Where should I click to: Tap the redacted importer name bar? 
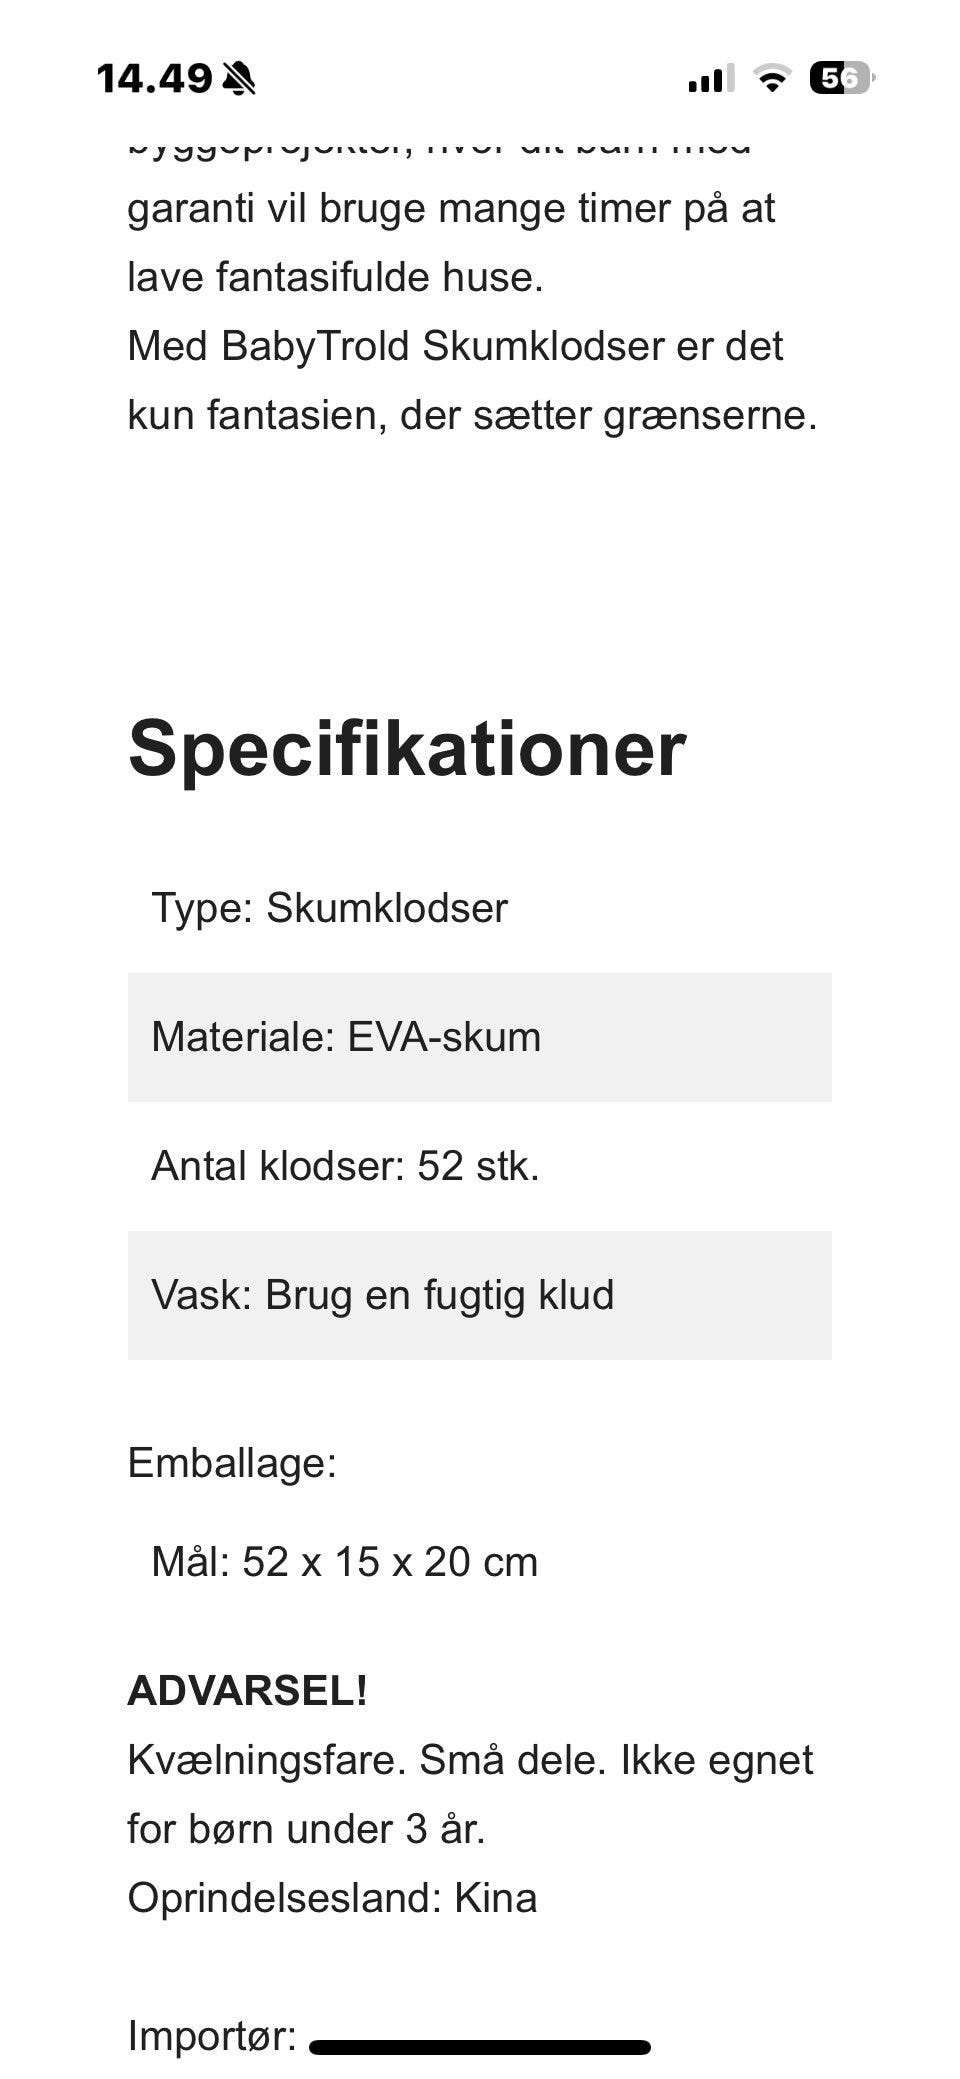point(480,2047)
